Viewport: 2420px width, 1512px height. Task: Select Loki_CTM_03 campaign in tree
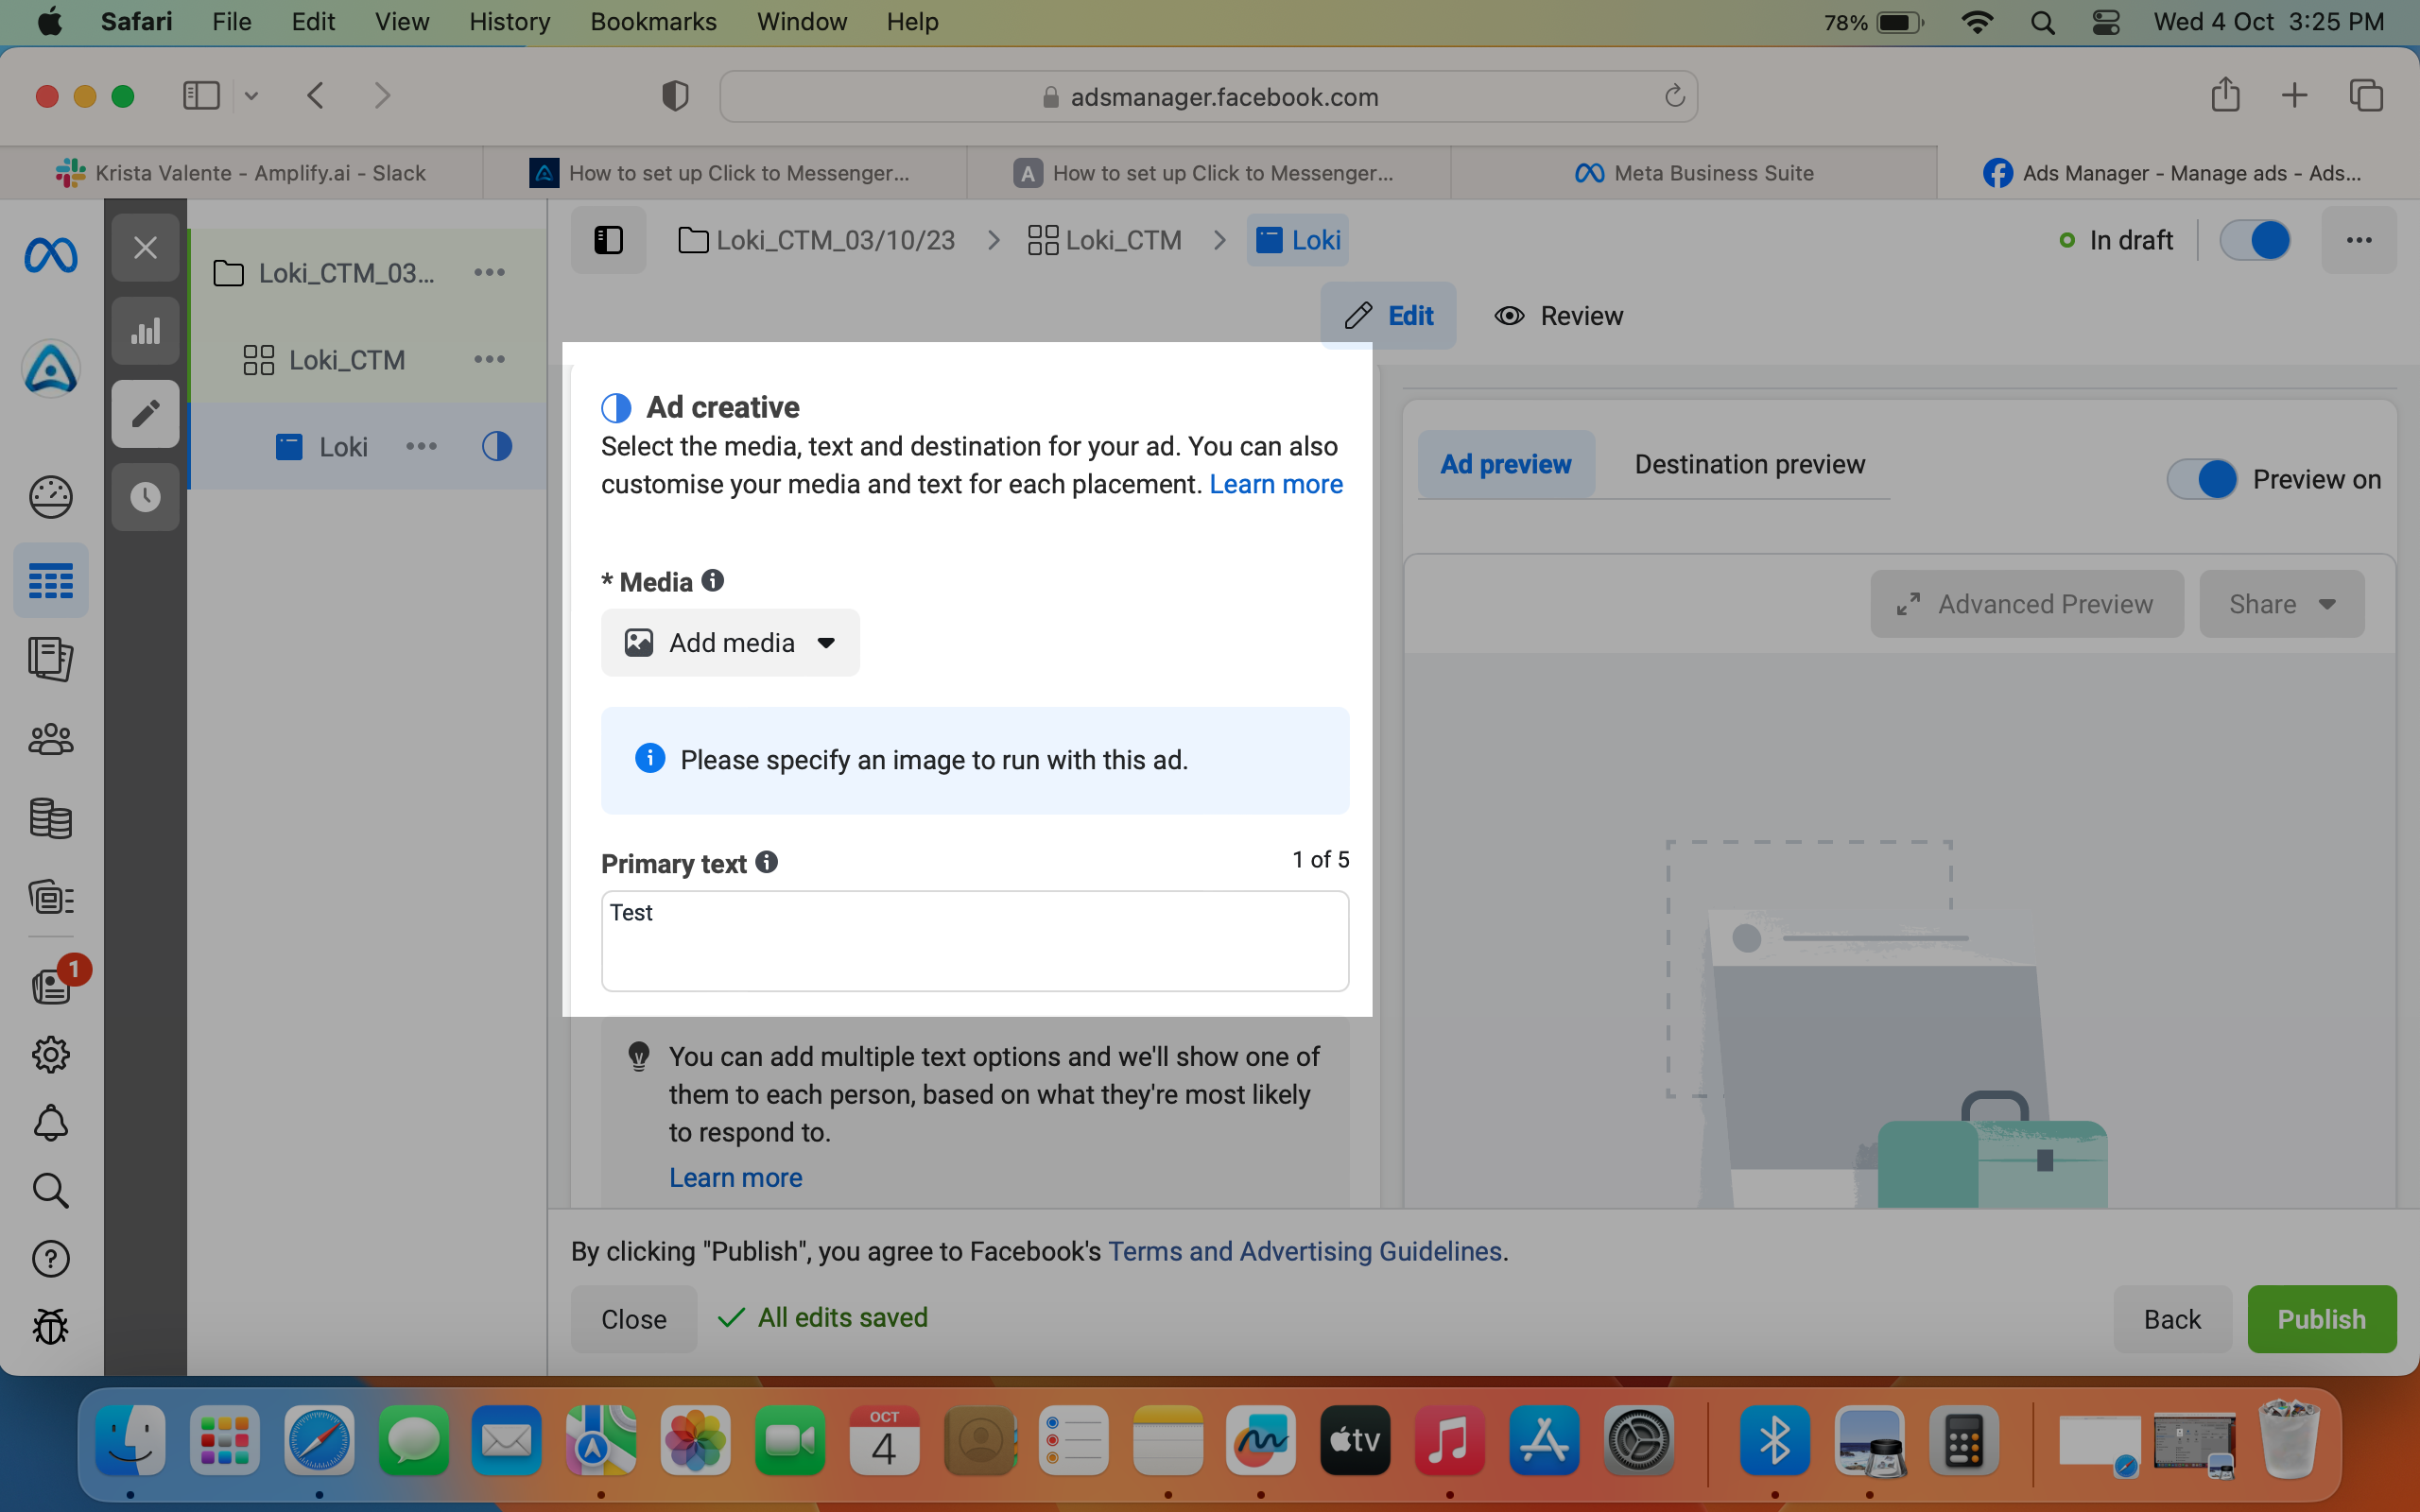pyautogui.click(x=345, y=272)
